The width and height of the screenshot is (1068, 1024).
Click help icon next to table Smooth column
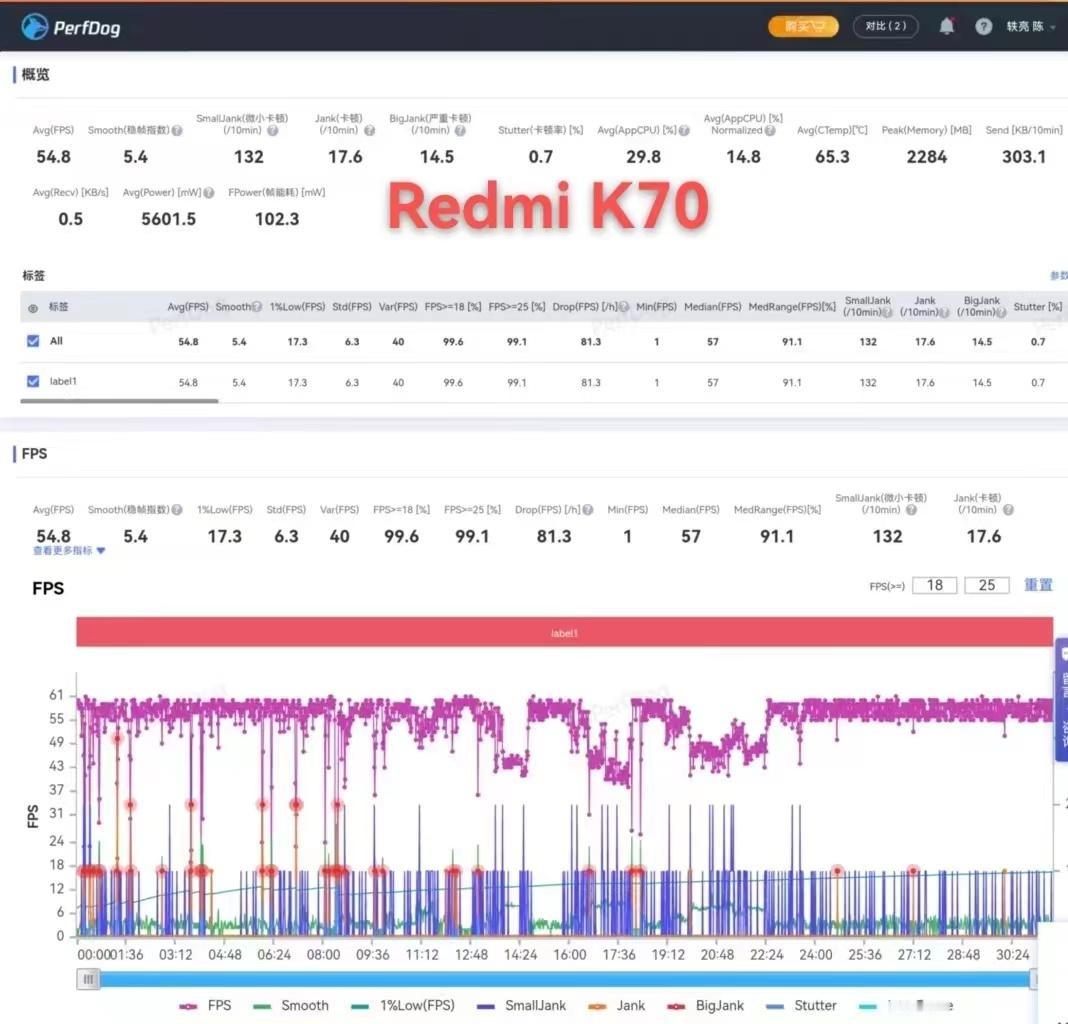(257, 307)
